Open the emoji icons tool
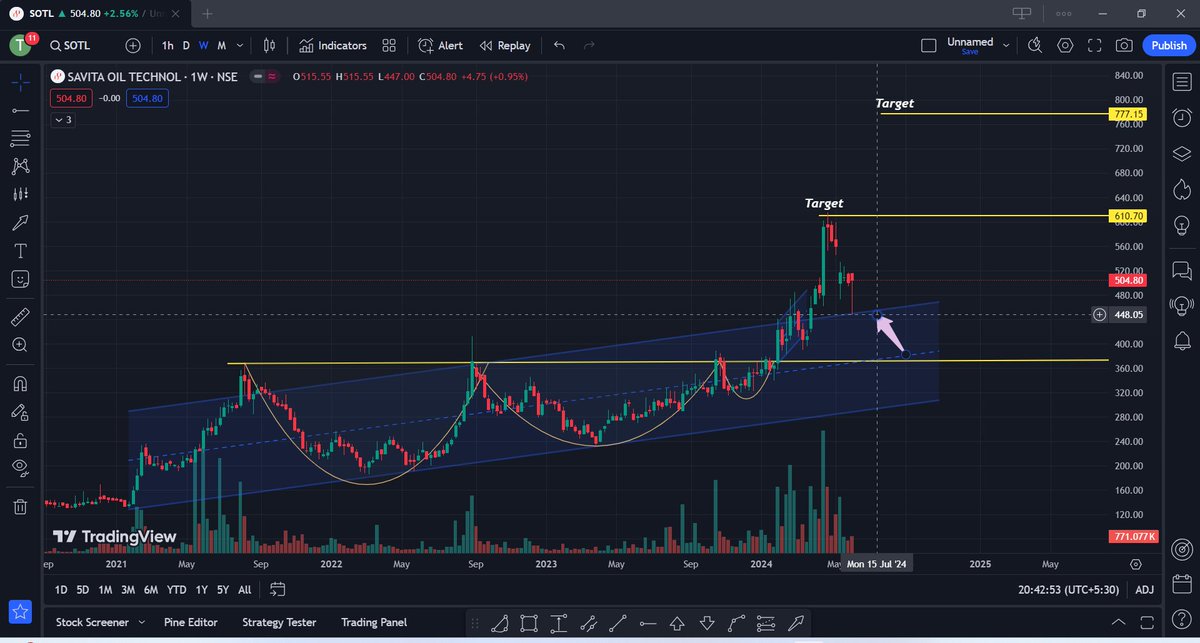 [20, 279]
